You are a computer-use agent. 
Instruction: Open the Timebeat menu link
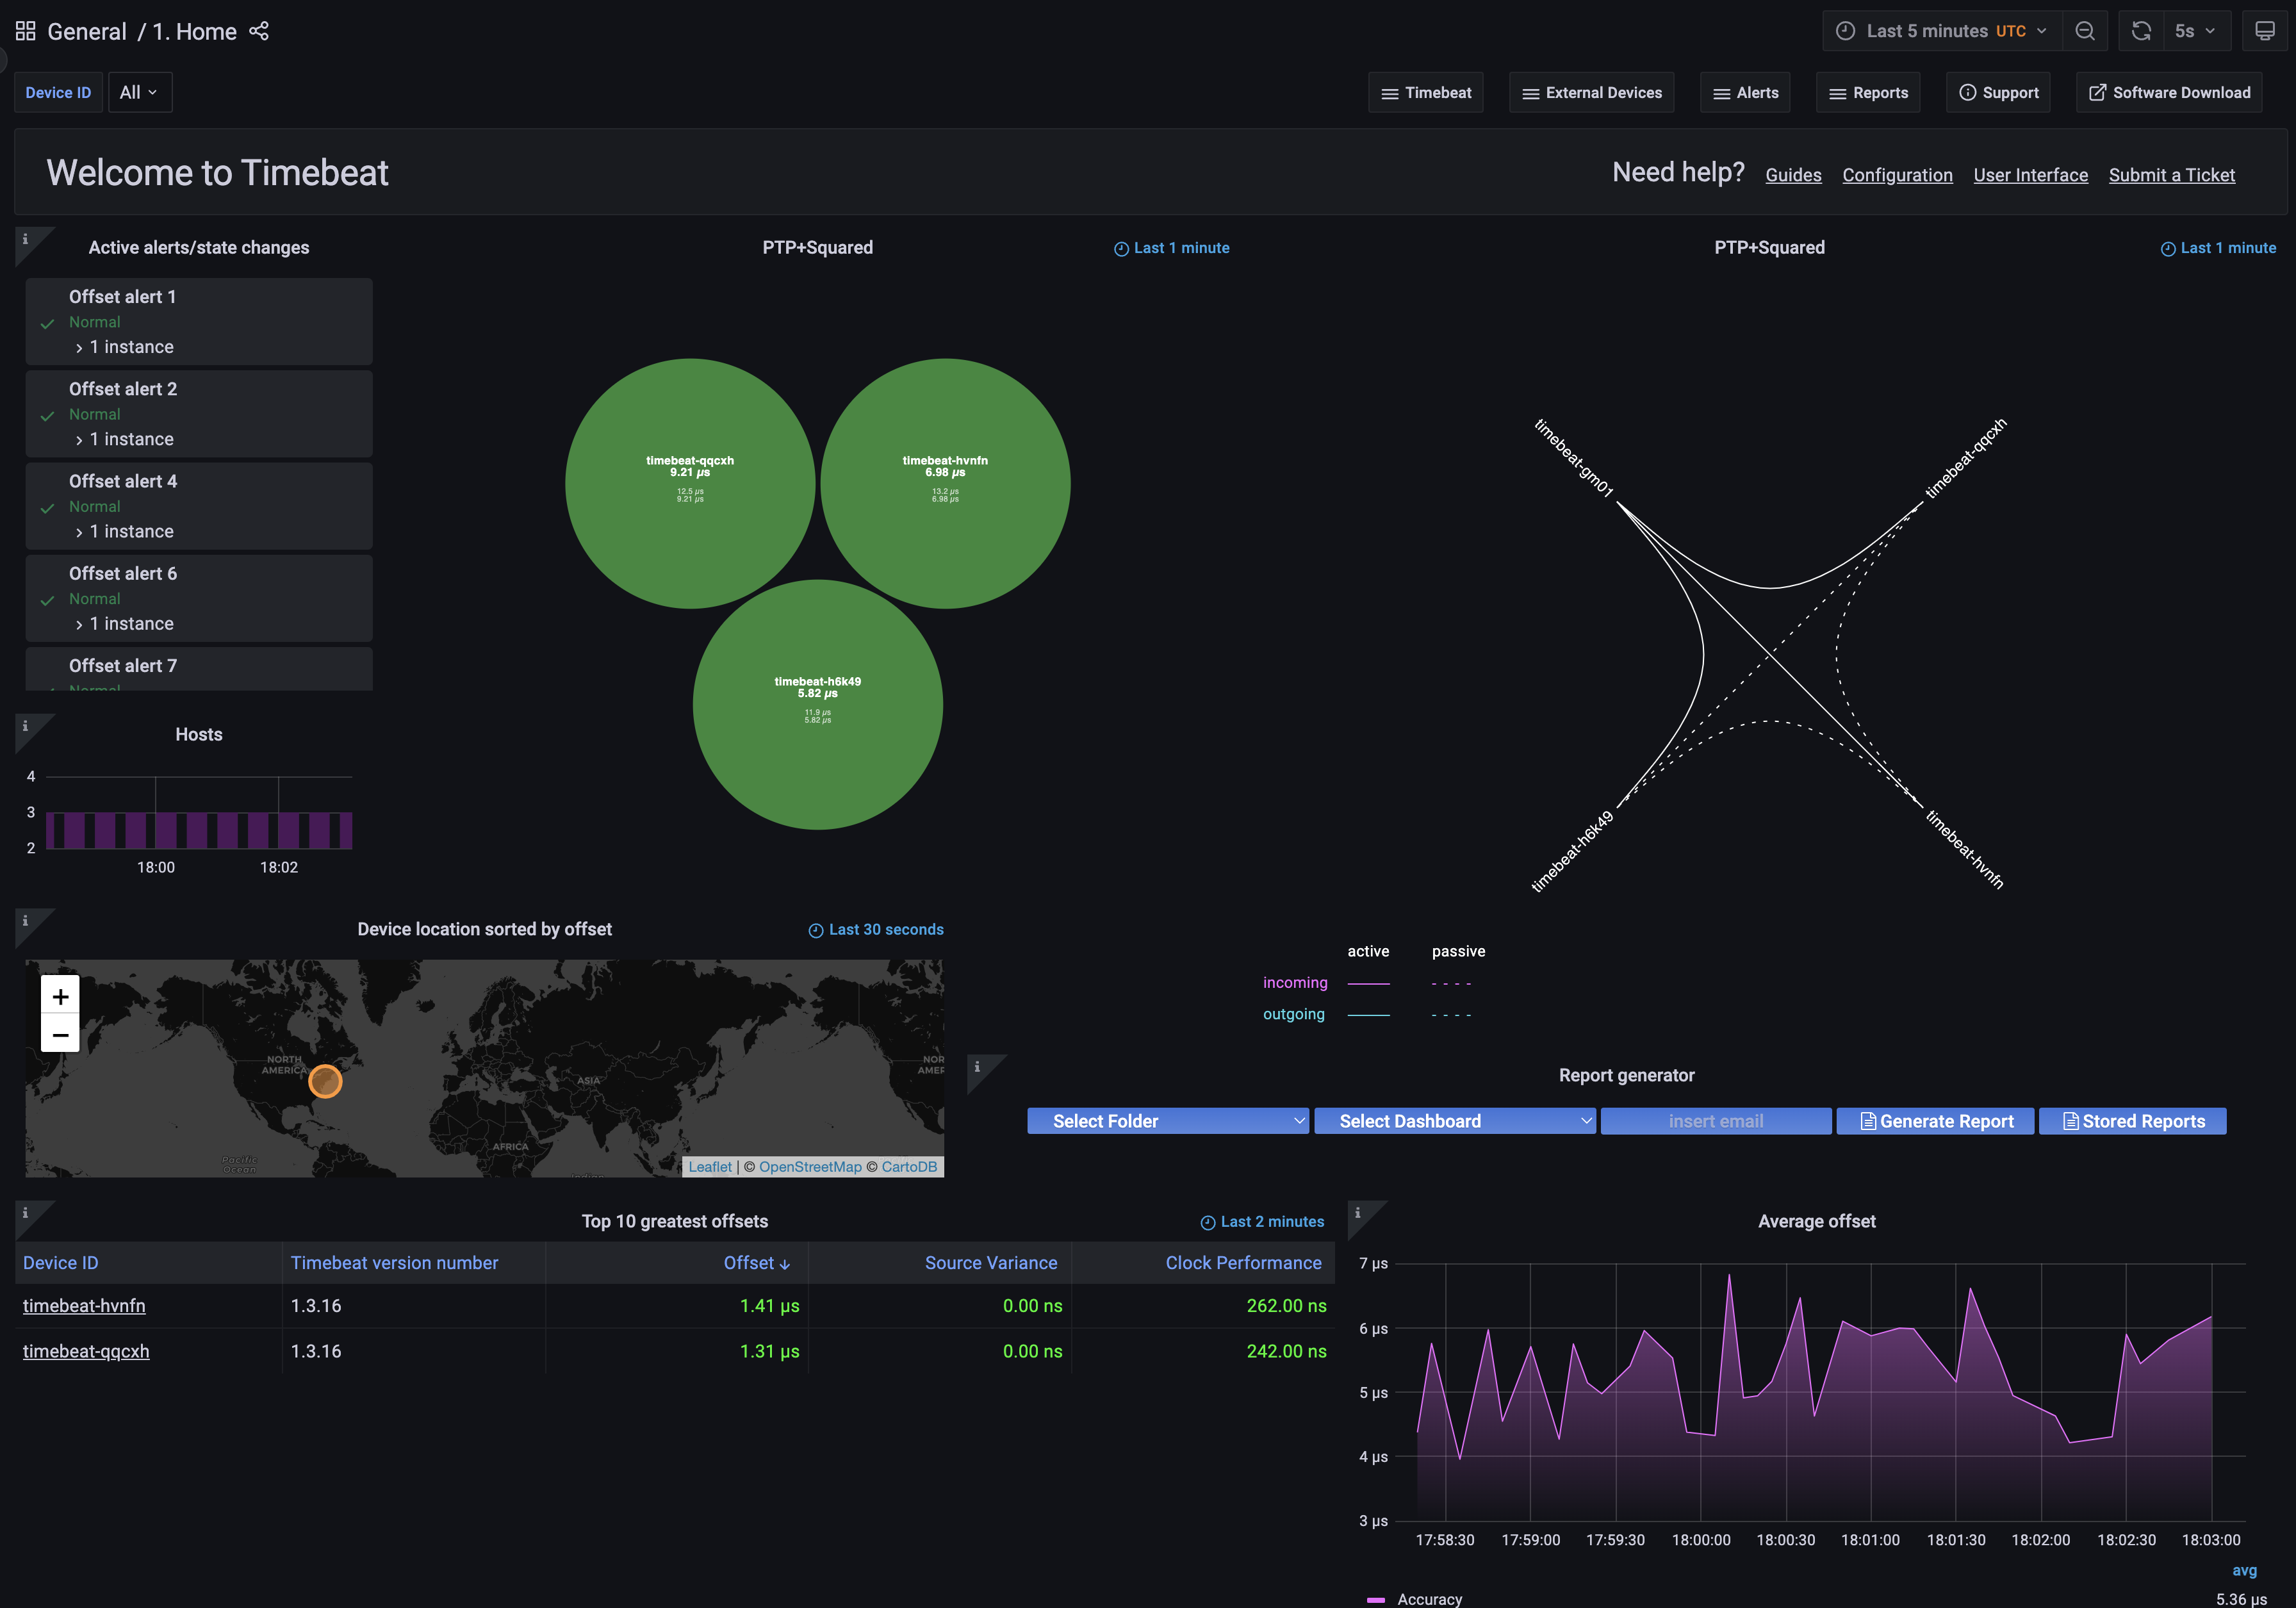click(1426, 92)
